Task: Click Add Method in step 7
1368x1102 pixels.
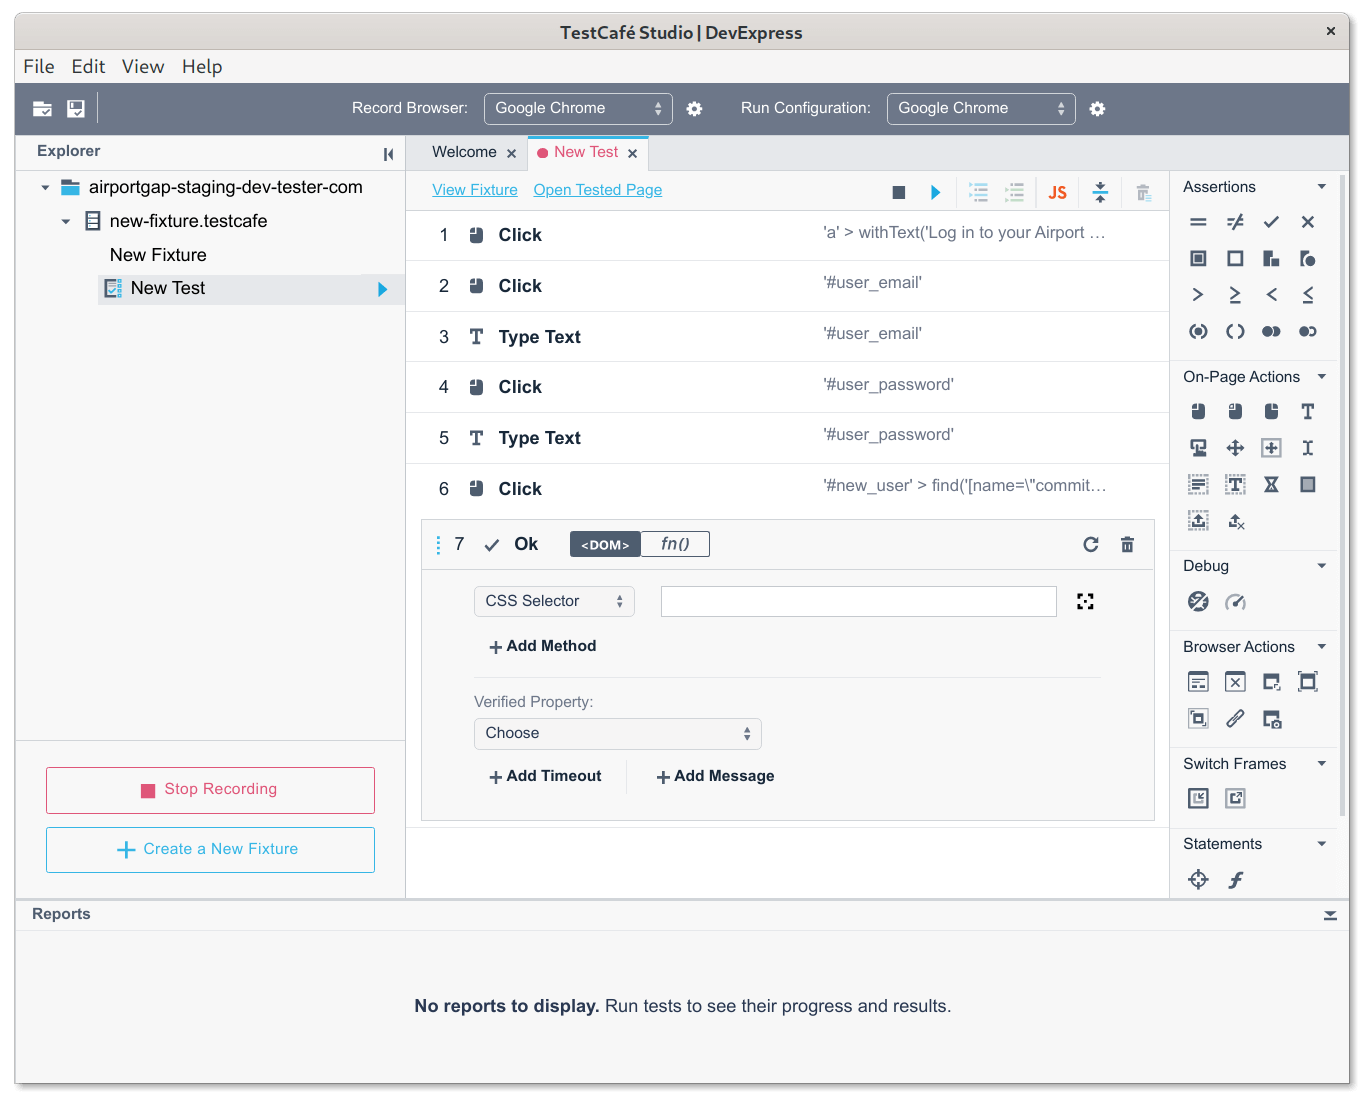Action: click(542, 646)
